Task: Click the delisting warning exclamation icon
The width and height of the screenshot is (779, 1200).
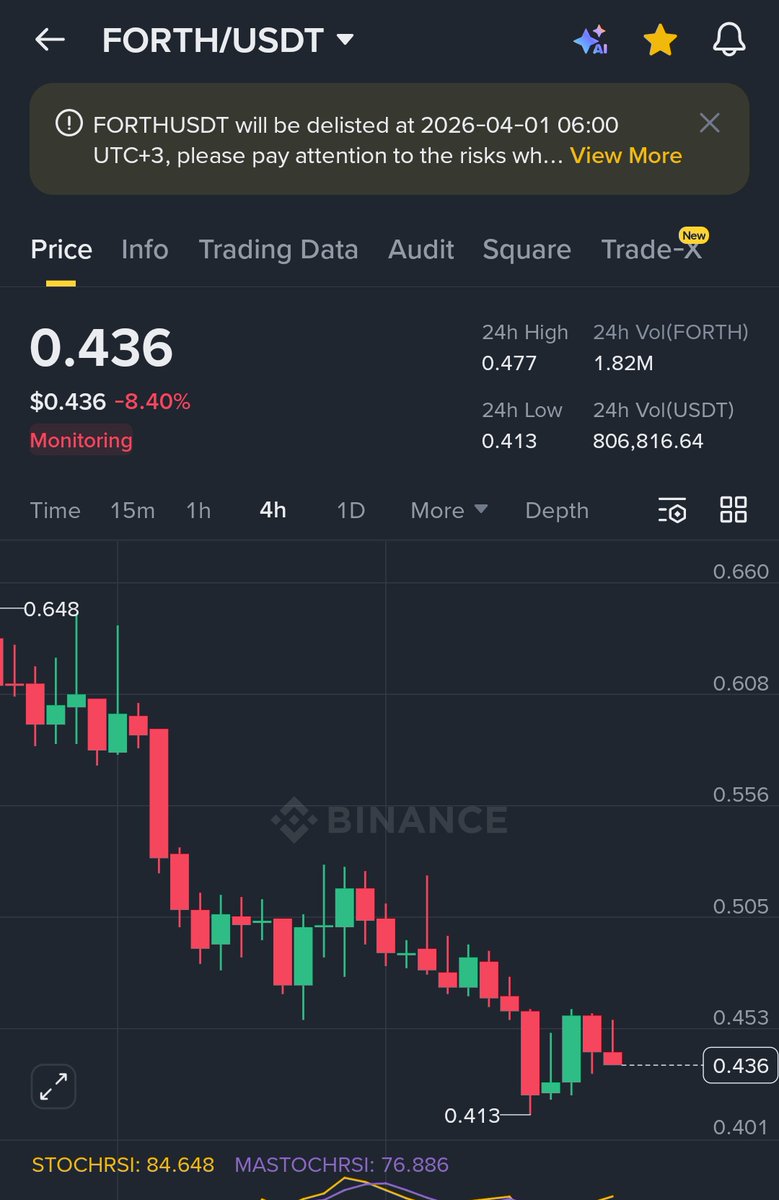Action: [x=69, y=124]
